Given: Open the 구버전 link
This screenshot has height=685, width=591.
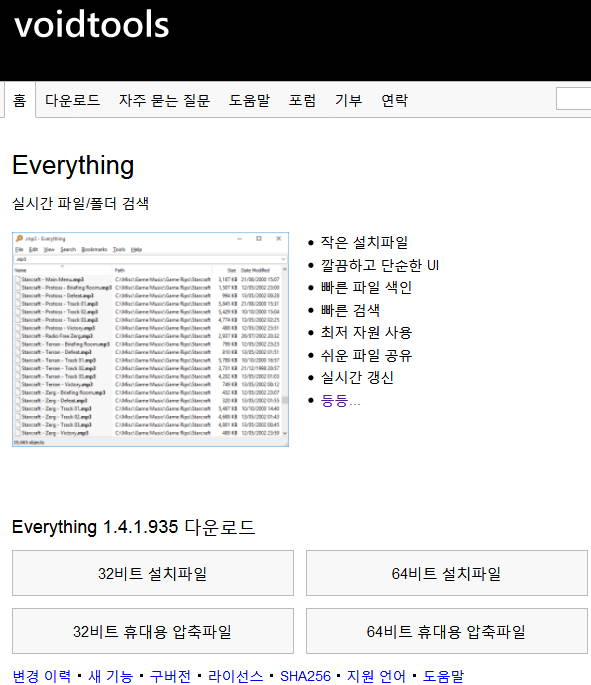Looking at the screenshot, I should click(170, 676).
